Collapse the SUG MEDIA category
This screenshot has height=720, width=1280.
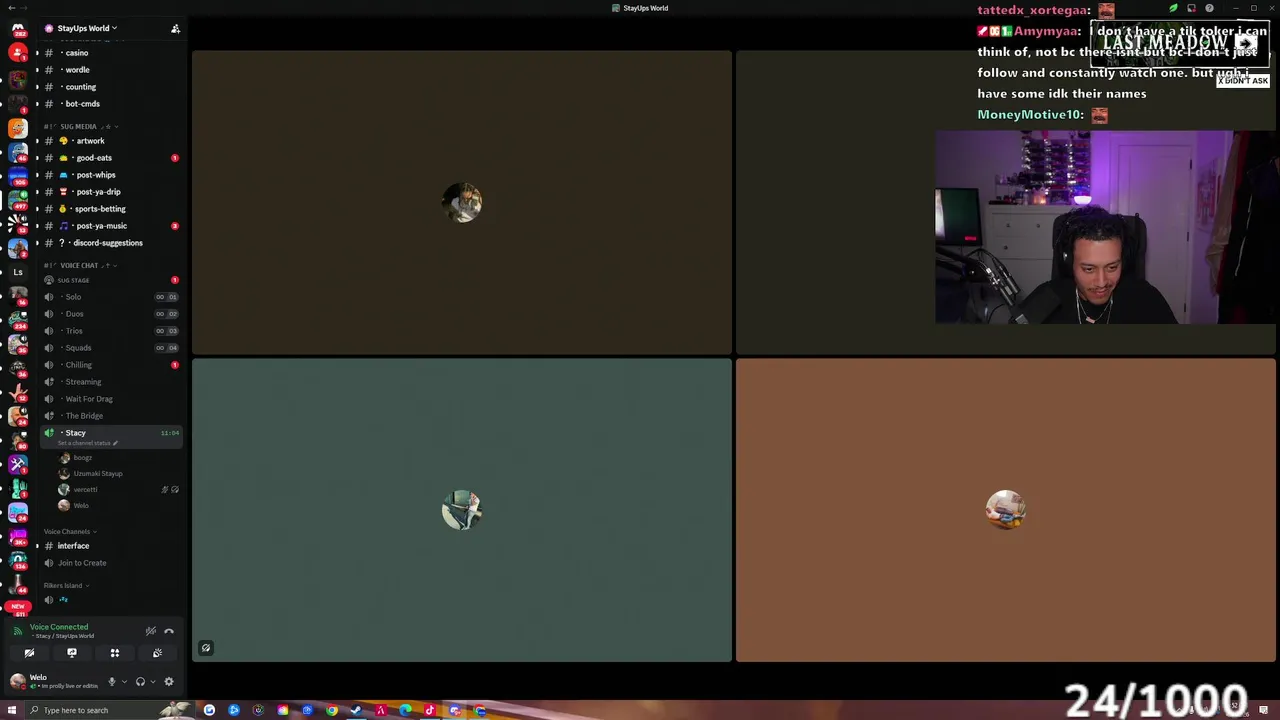pyautogui.click(x=80, y=127)
